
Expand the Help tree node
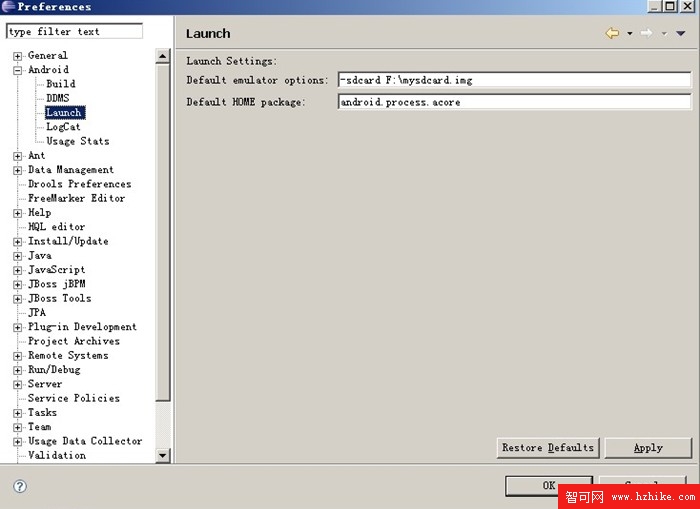17,213
